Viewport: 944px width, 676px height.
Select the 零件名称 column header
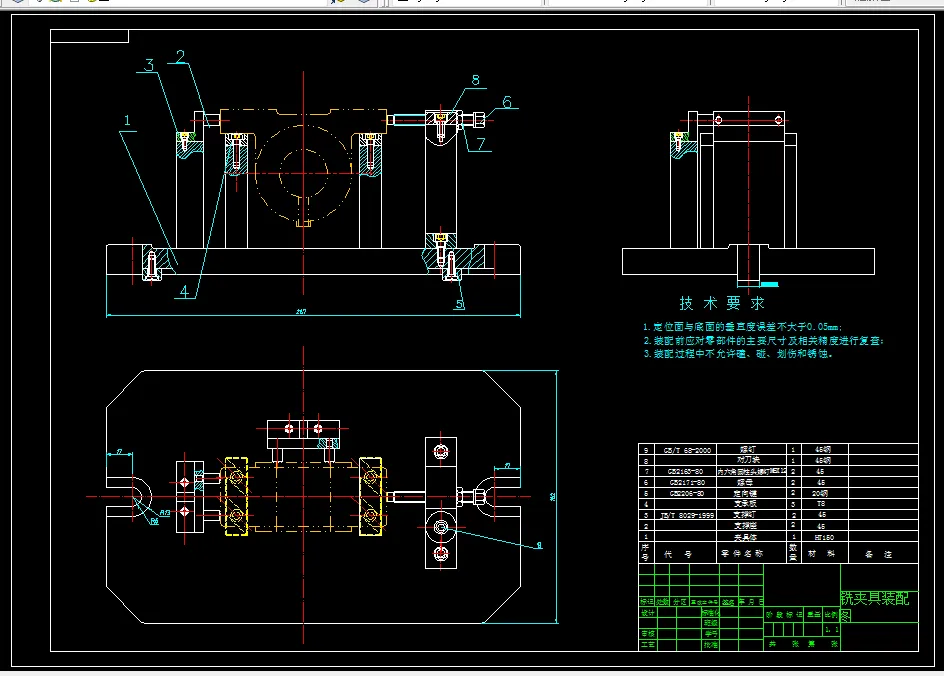point(742,554)
